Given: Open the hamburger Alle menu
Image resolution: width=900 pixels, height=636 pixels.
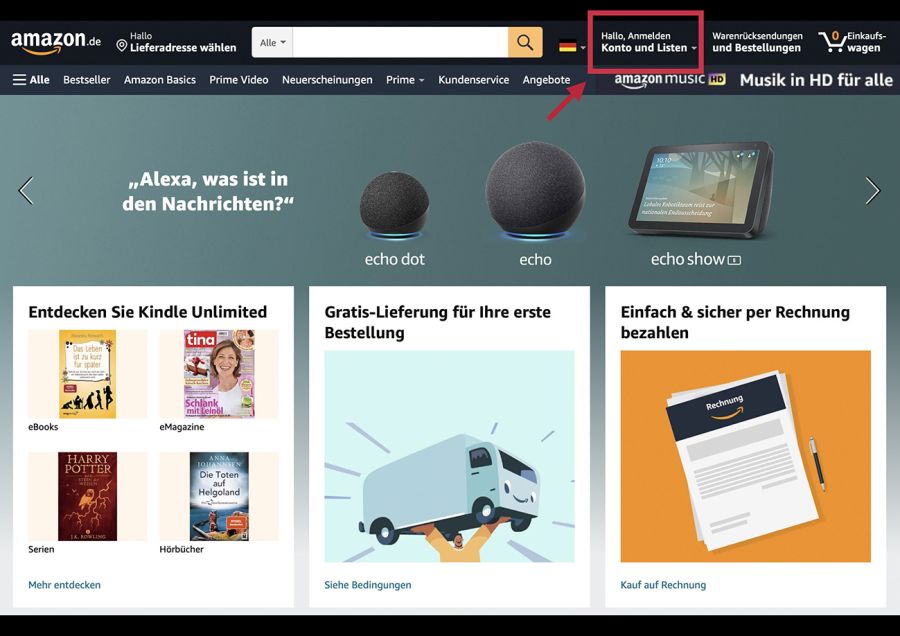Looking at the screenshot, I should (31, 80).
